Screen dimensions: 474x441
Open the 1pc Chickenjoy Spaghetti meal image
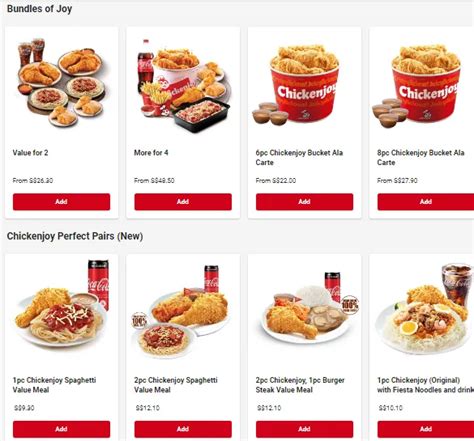pyautogui.click(x=61, y=305)
